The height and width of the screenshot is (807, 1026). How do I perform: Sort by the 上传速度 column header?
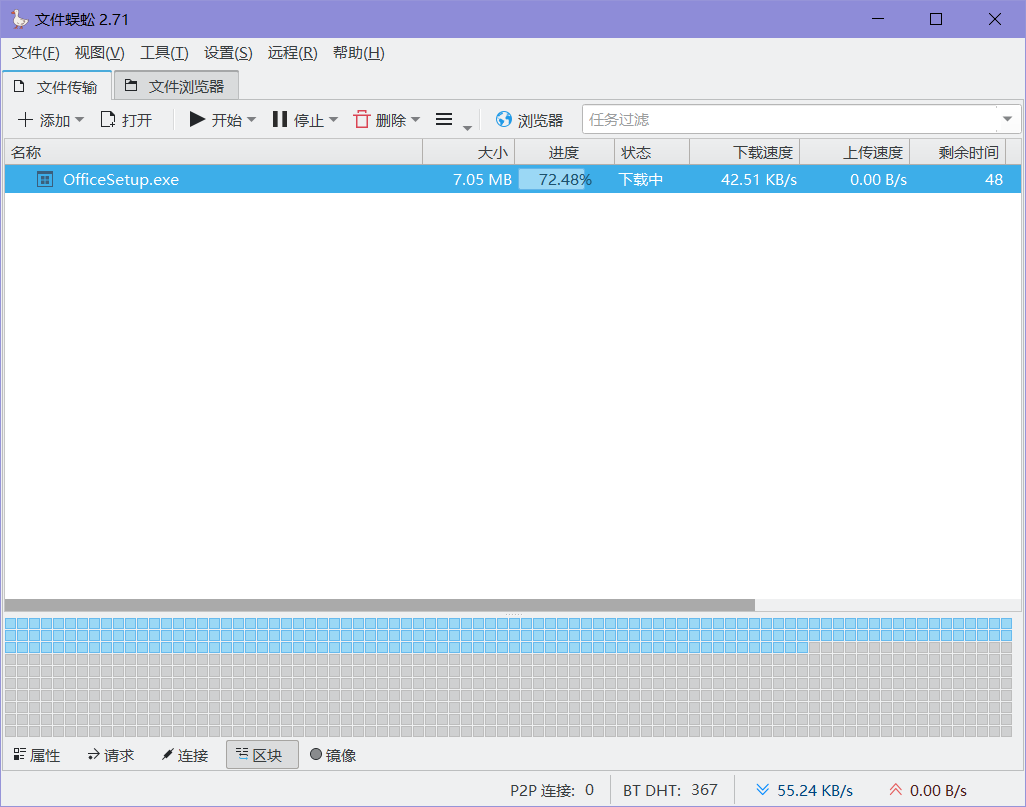(855, 152)
